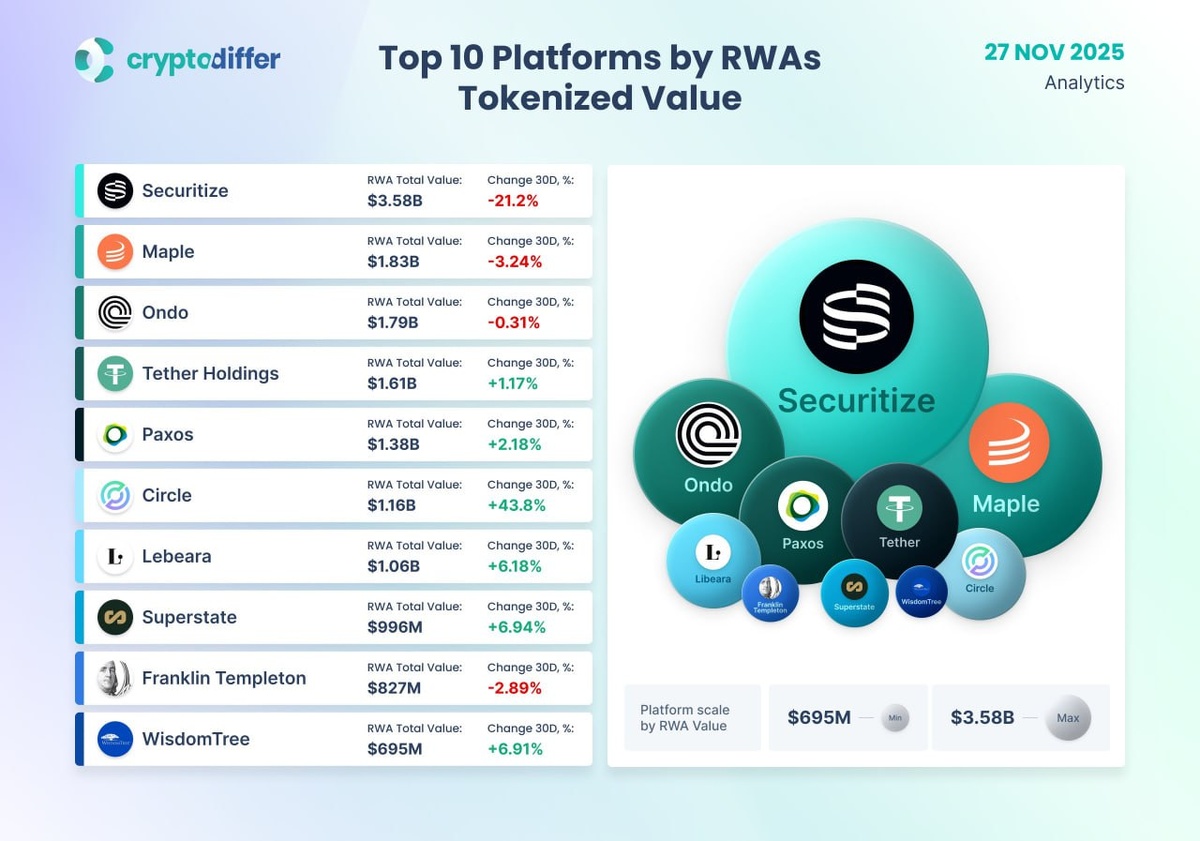Click the Circle bubble in chart

click(980, 573)
